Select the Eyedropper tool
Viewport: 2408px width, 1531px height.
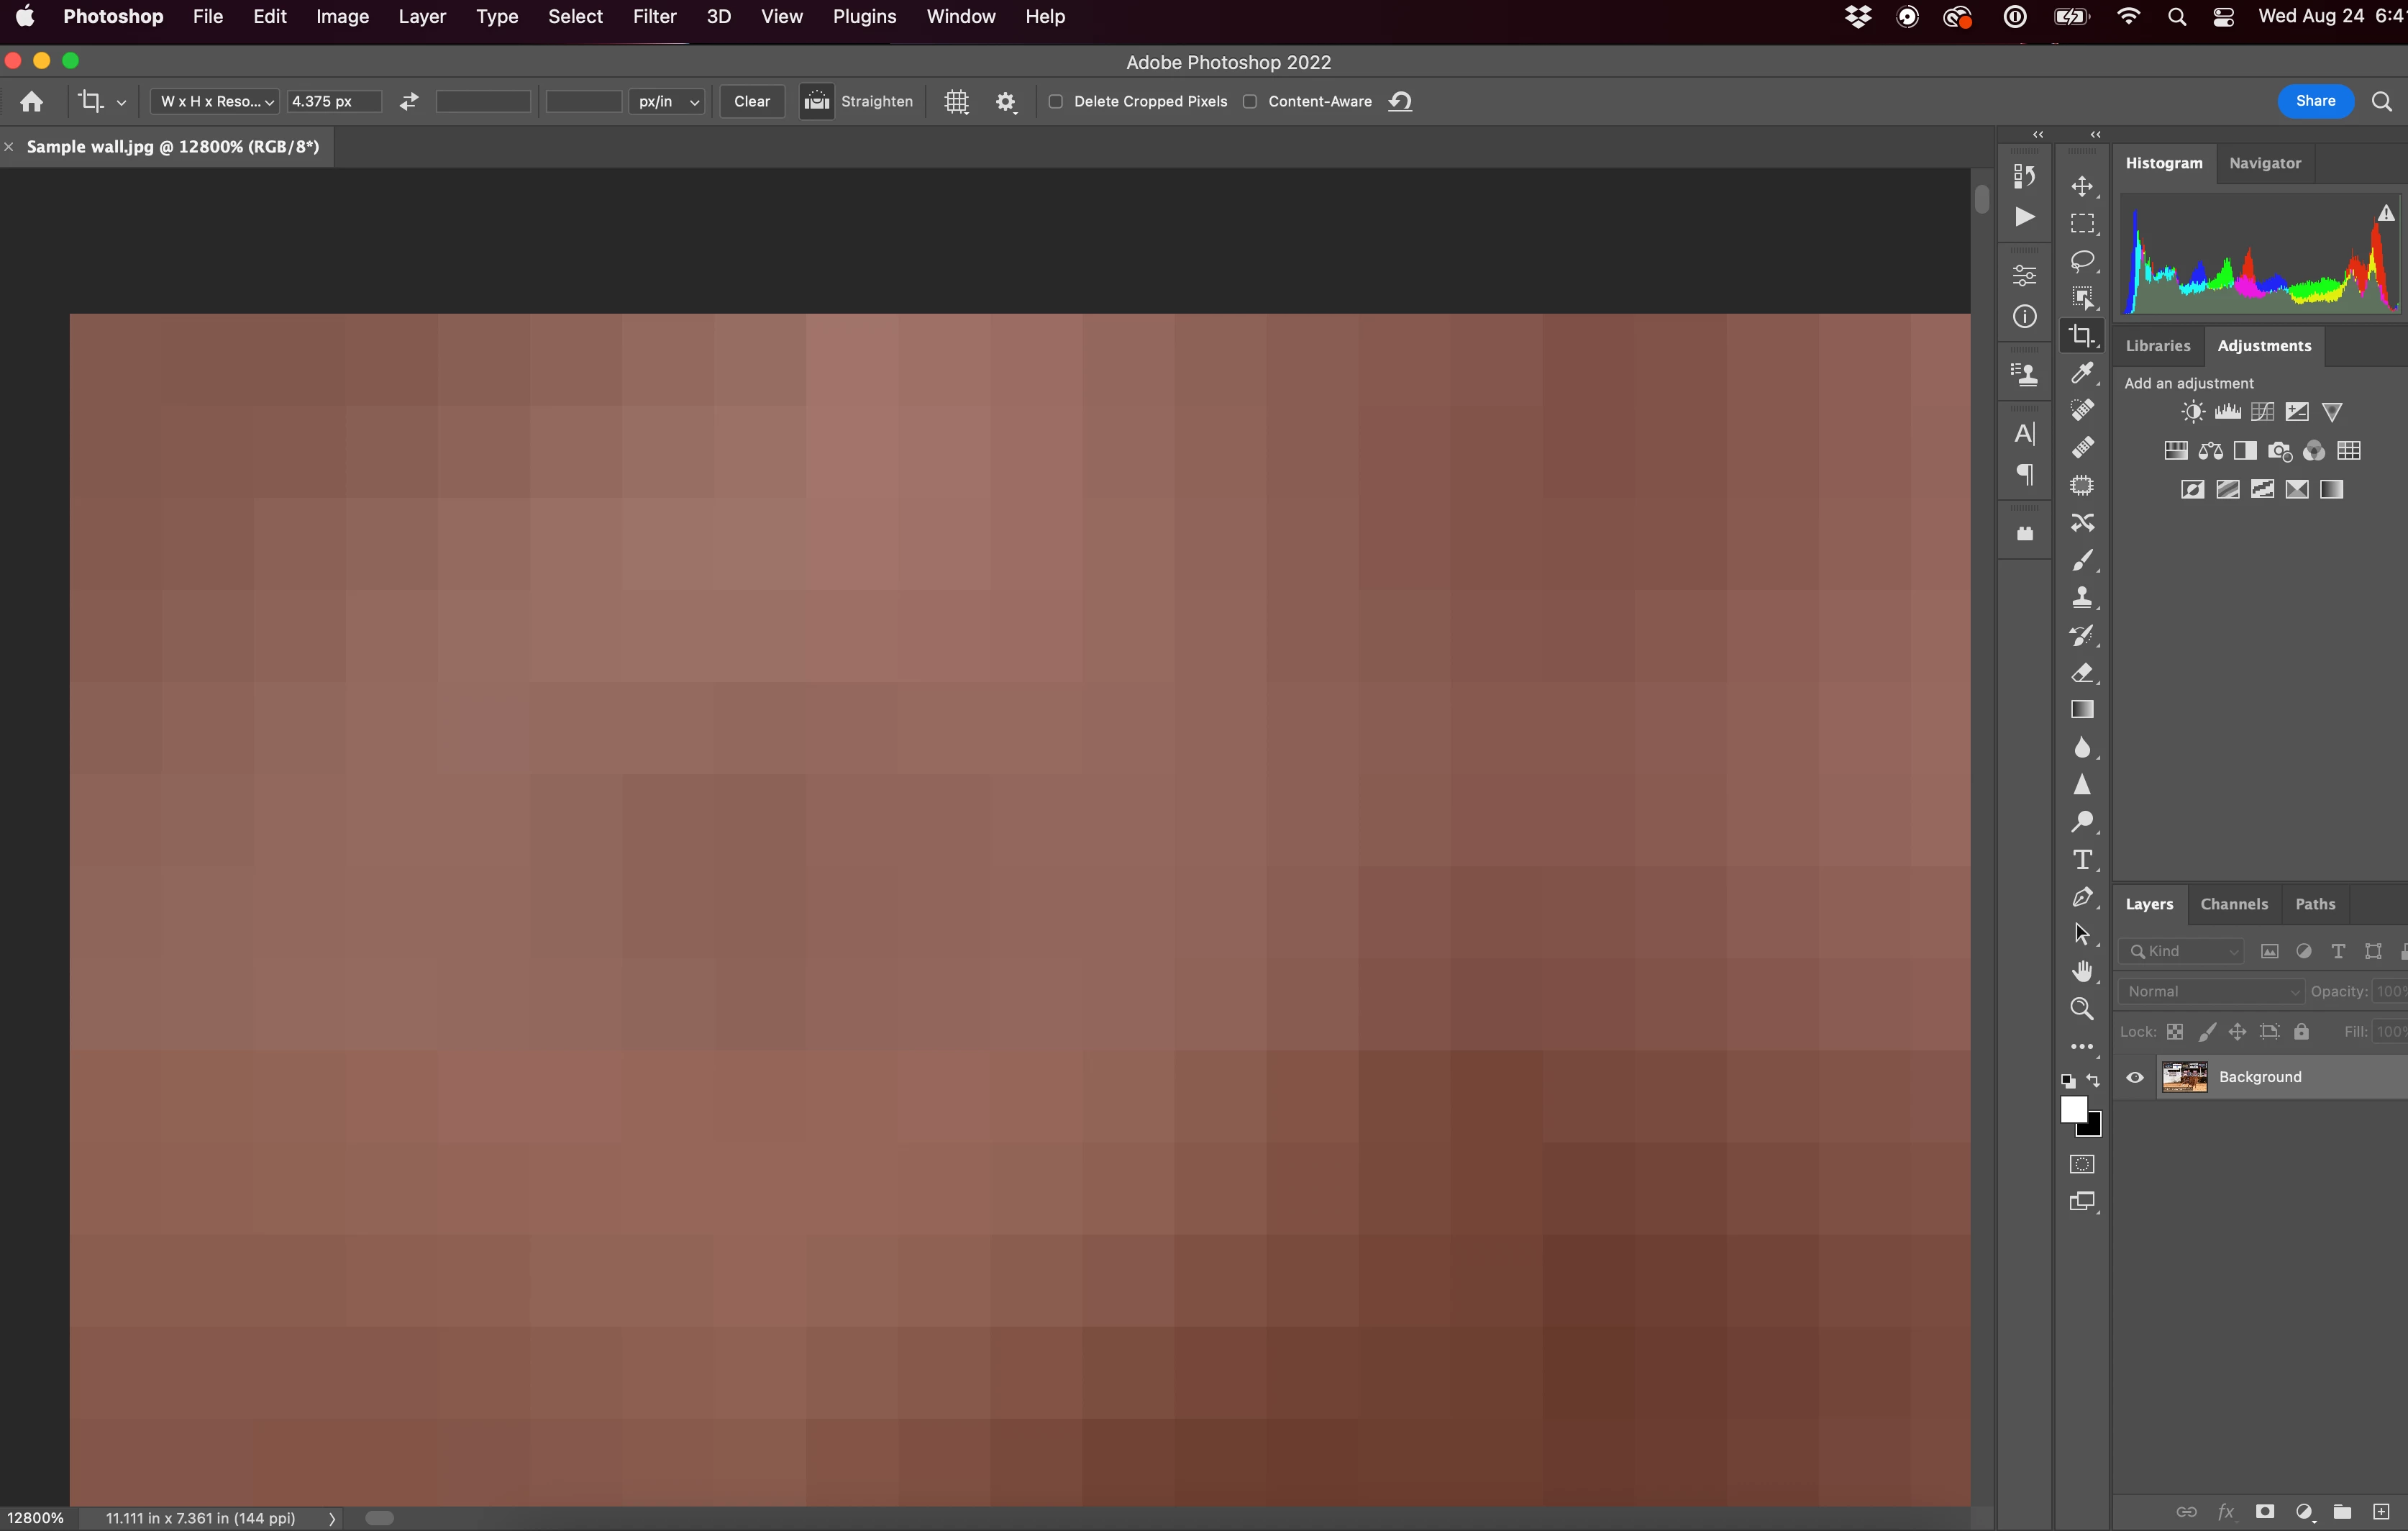click(2082, 373)
